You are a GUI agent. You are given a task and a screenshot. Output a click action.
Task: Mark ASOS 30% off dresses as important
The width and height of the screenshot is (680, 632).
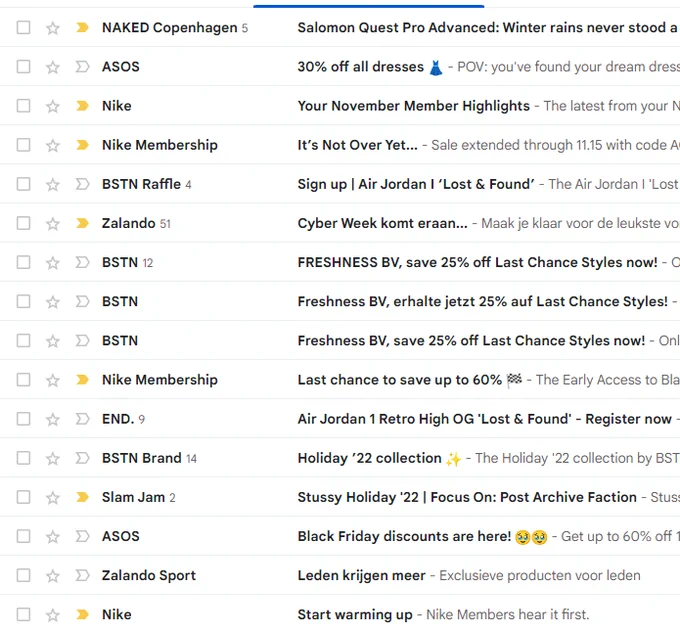pyautogui.click(x=82, y=67)
